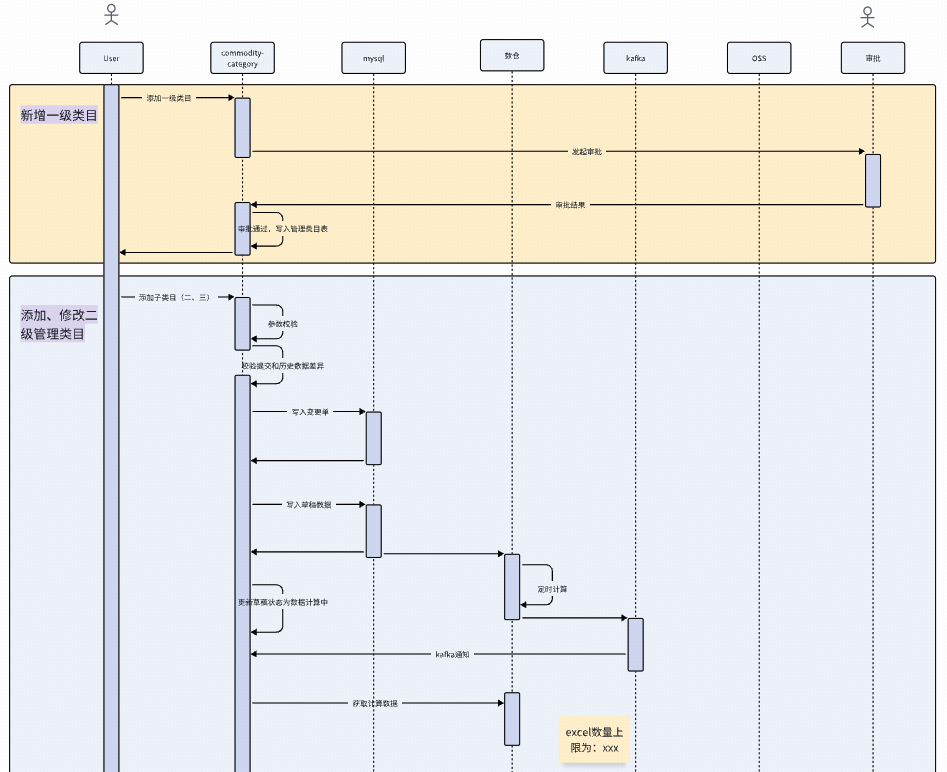Select commodity-category activation bar receiving 添加子类目

(242, 324)
